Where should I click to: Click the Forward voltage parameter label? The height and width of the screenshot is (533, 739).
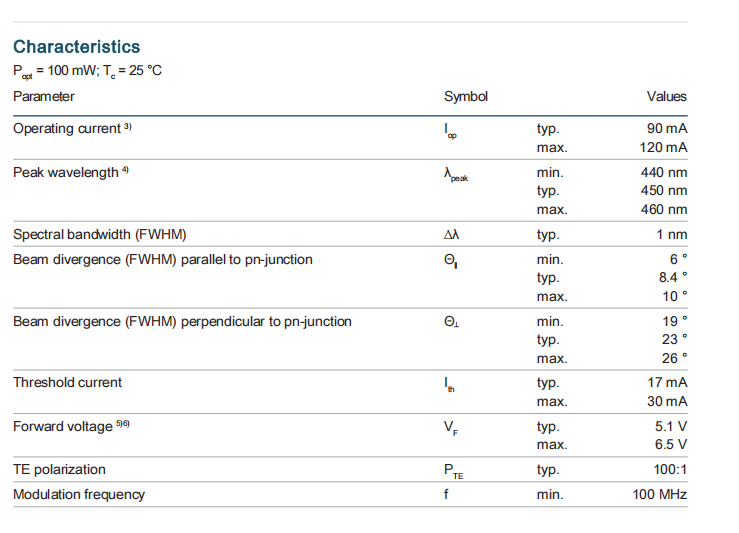(62, 427)
